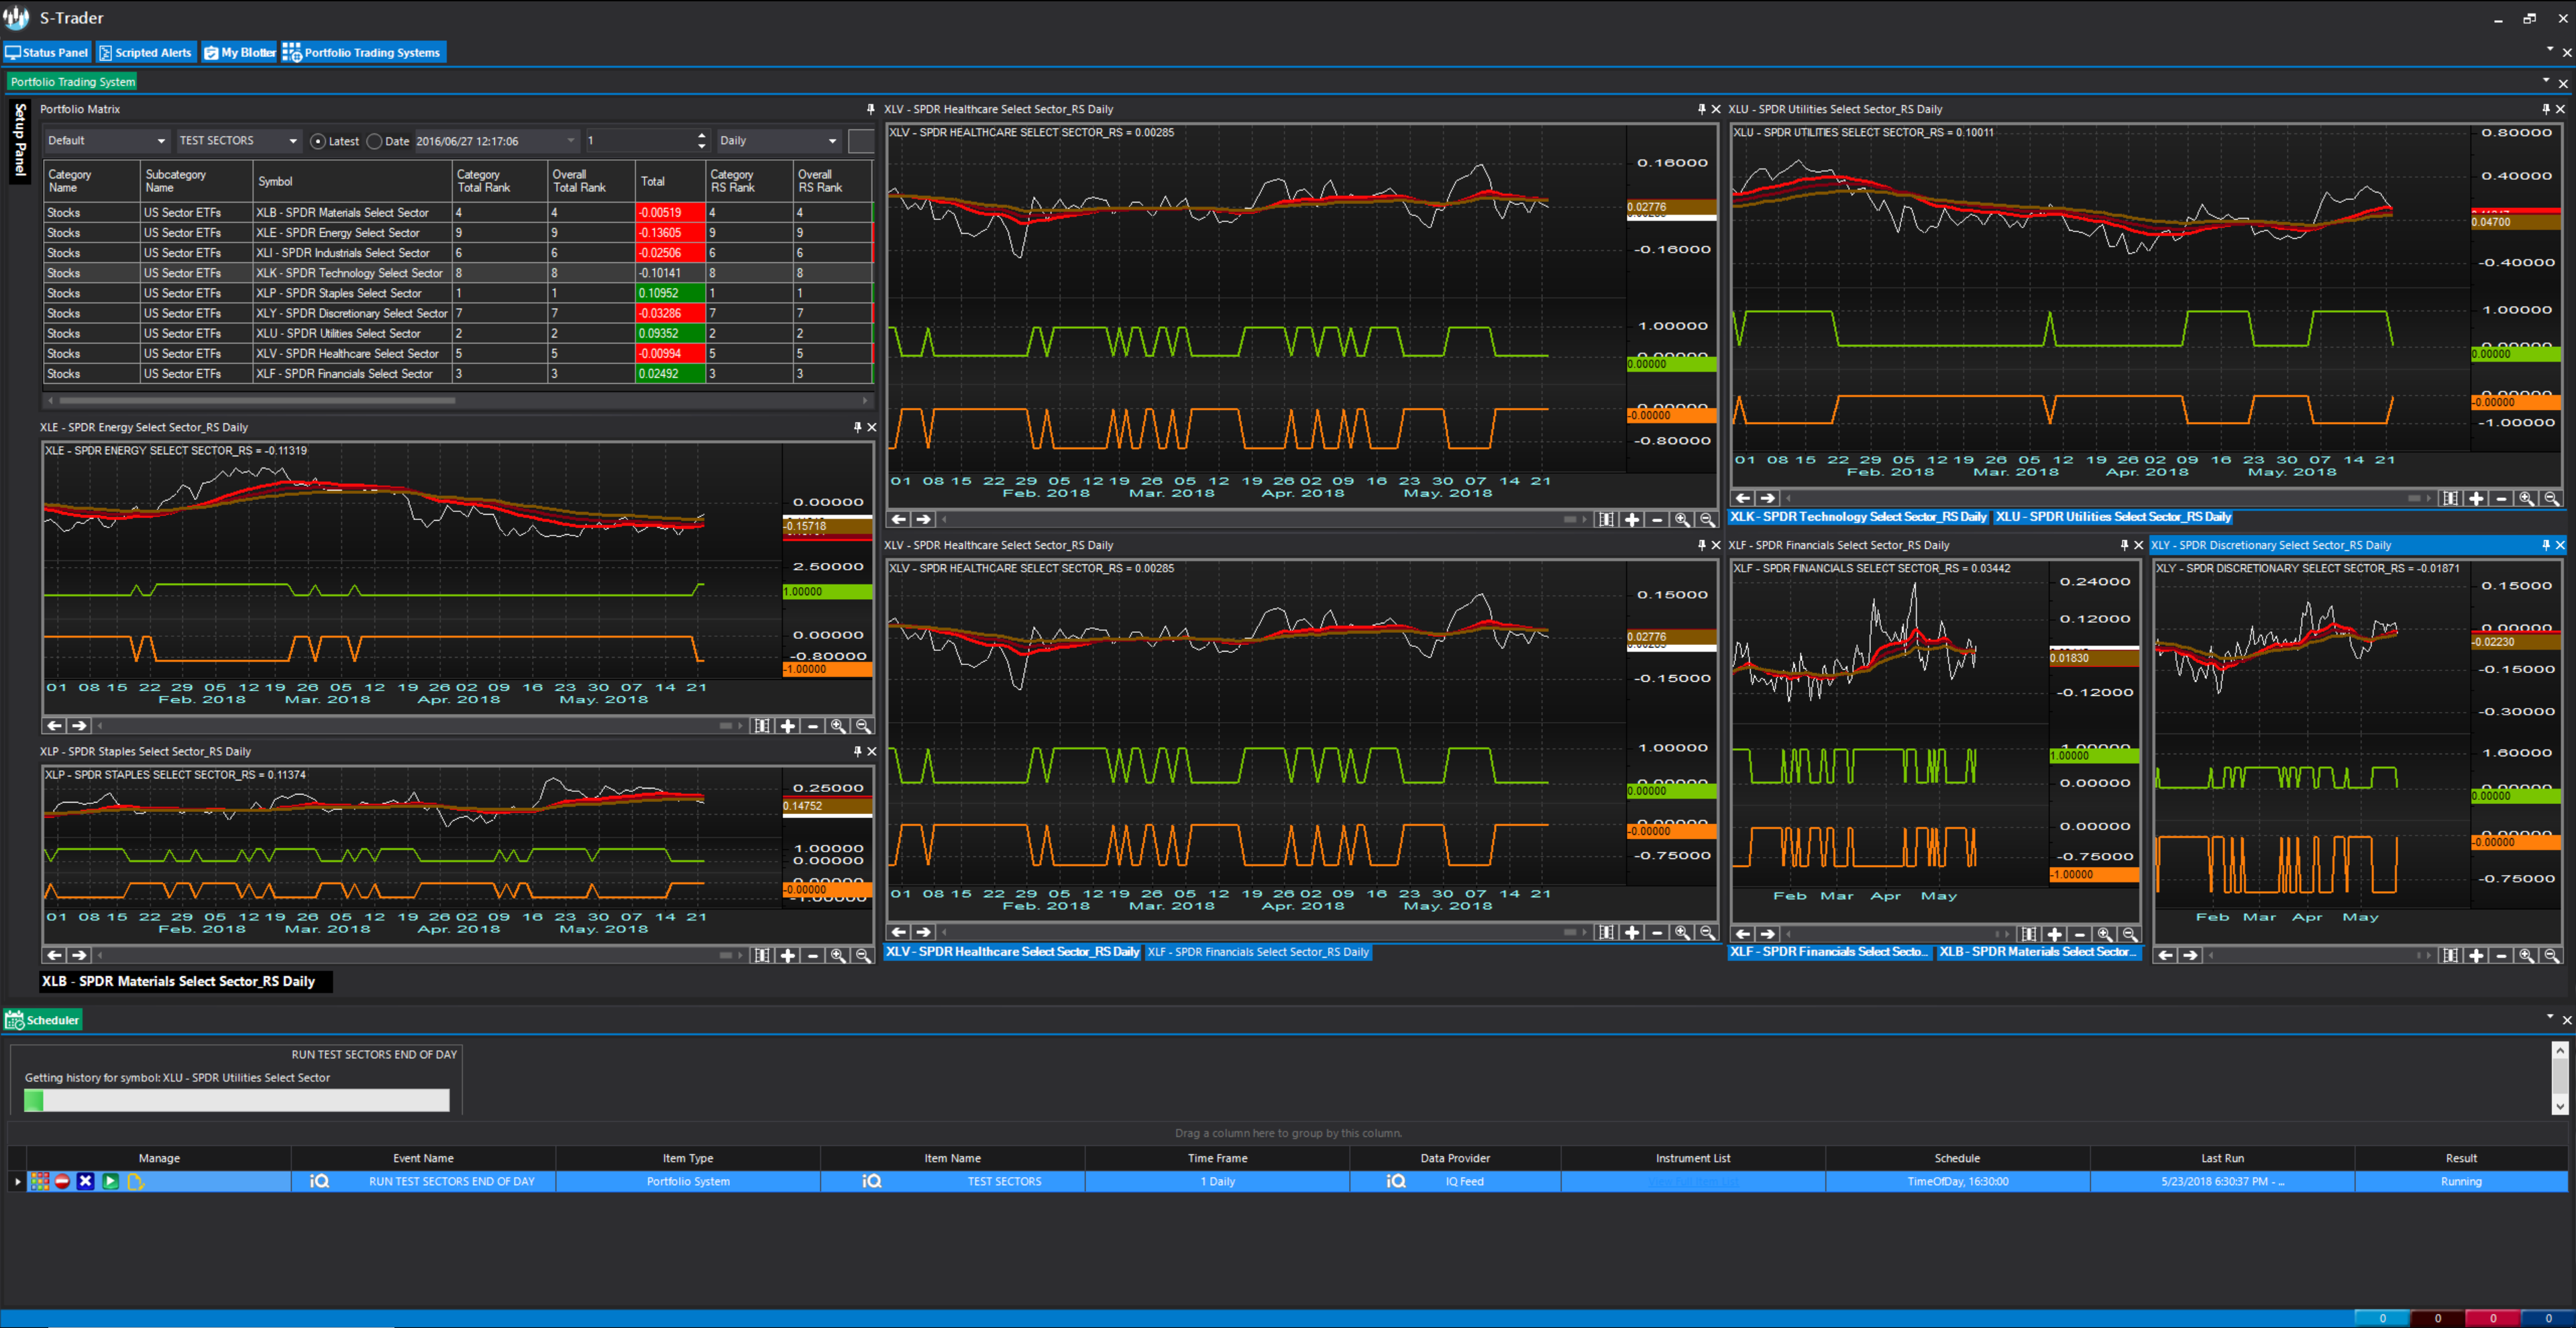Screen dimensions: 2576x1328
Task: Zoom out on top XLV Healthcare chart
Action: point(1707,520)
